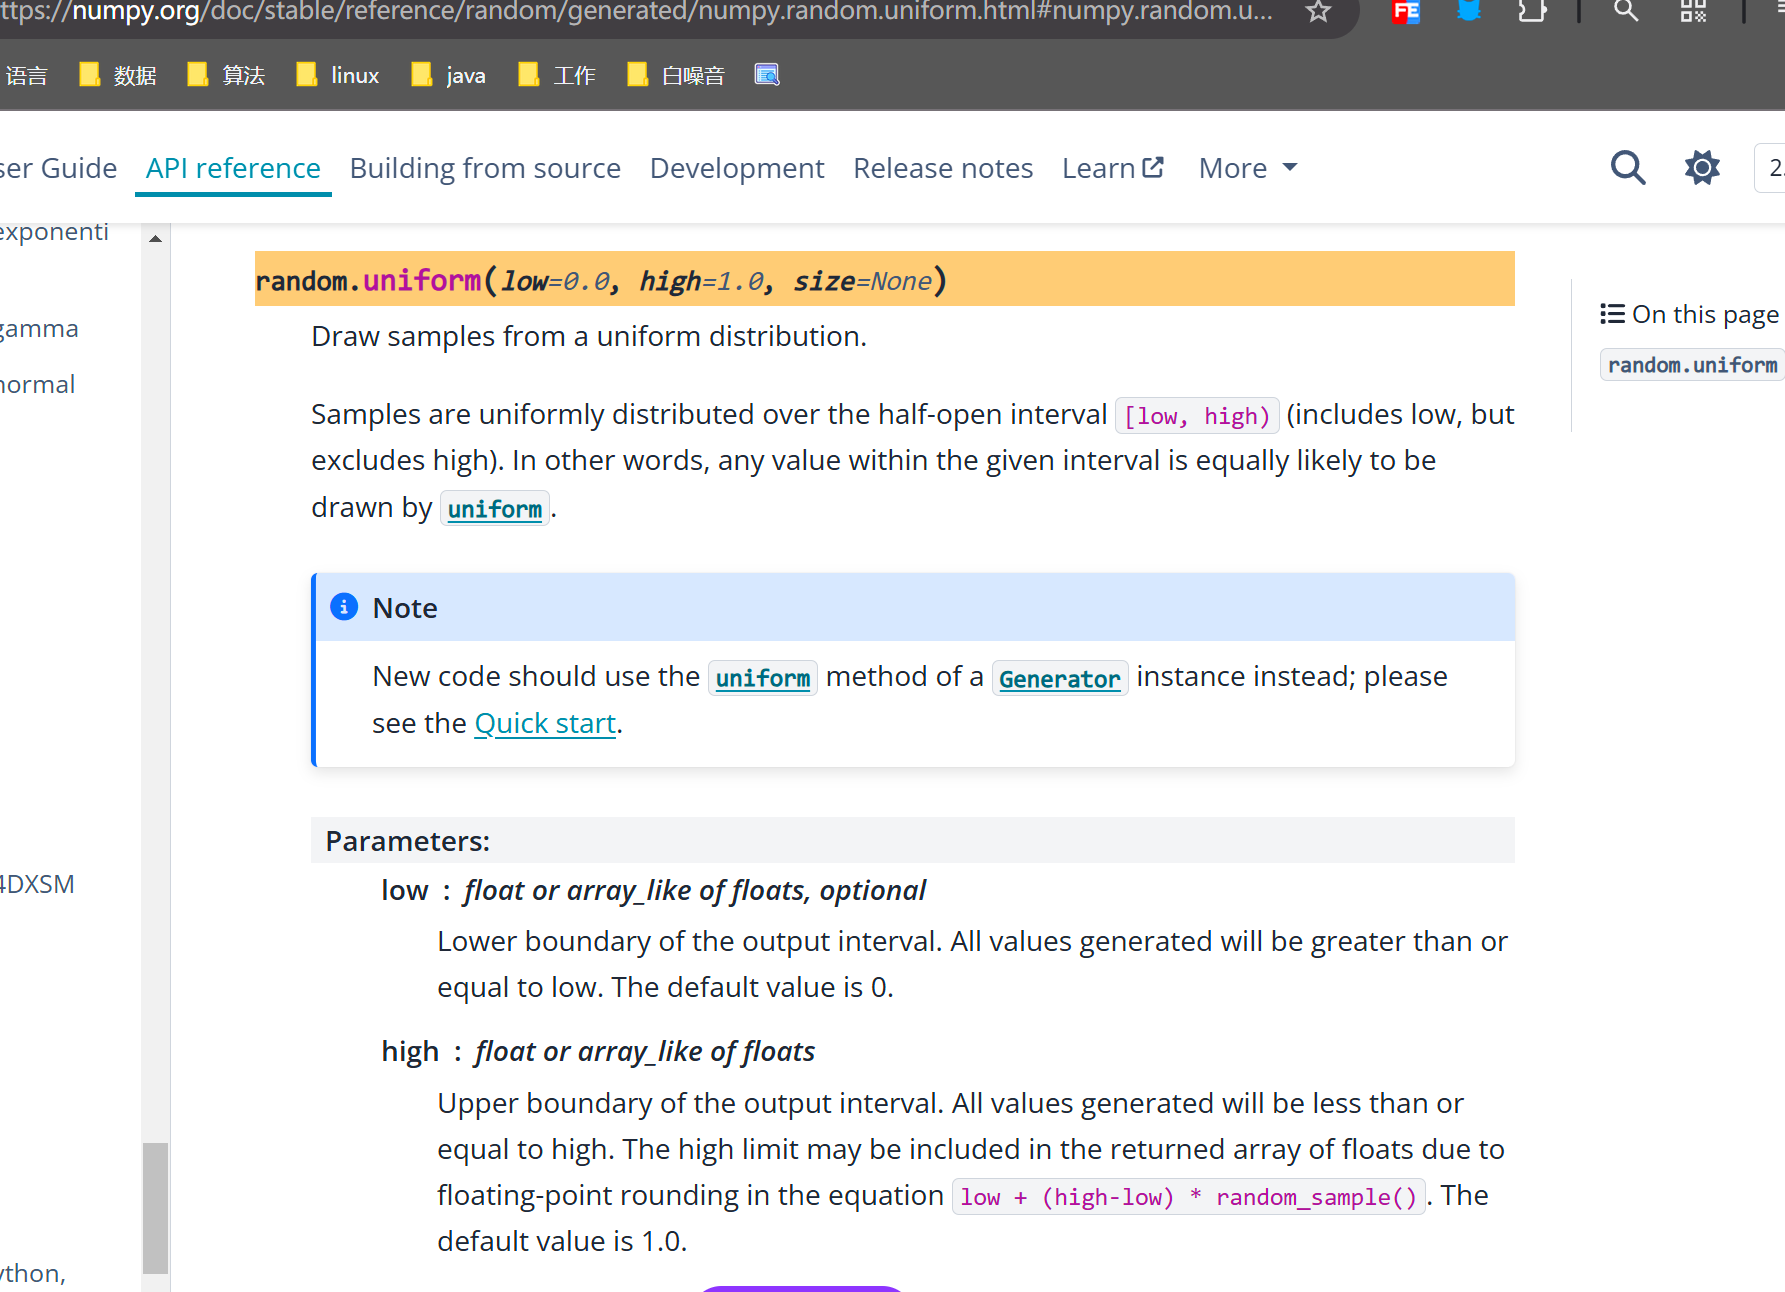Click the sidebar scrollbar thumb
This screenshot has width=1785, height=1292.
click(155, 1208)
